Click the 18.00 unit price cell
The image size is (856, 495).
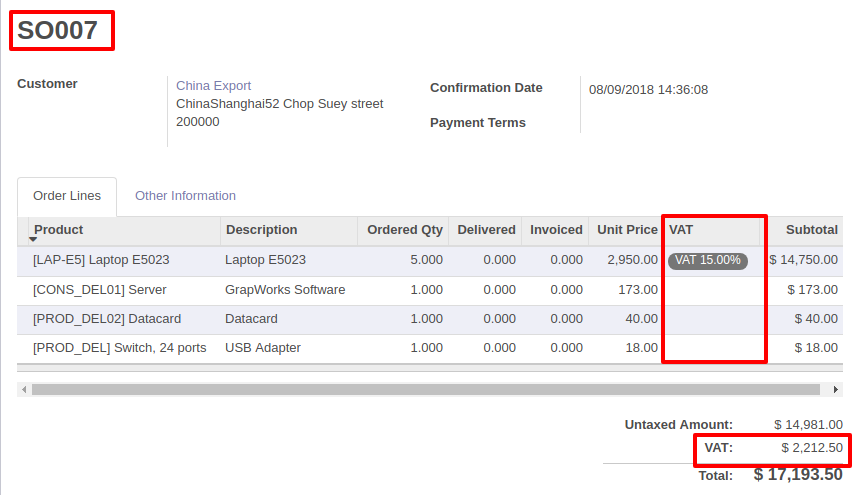(641, 348)
